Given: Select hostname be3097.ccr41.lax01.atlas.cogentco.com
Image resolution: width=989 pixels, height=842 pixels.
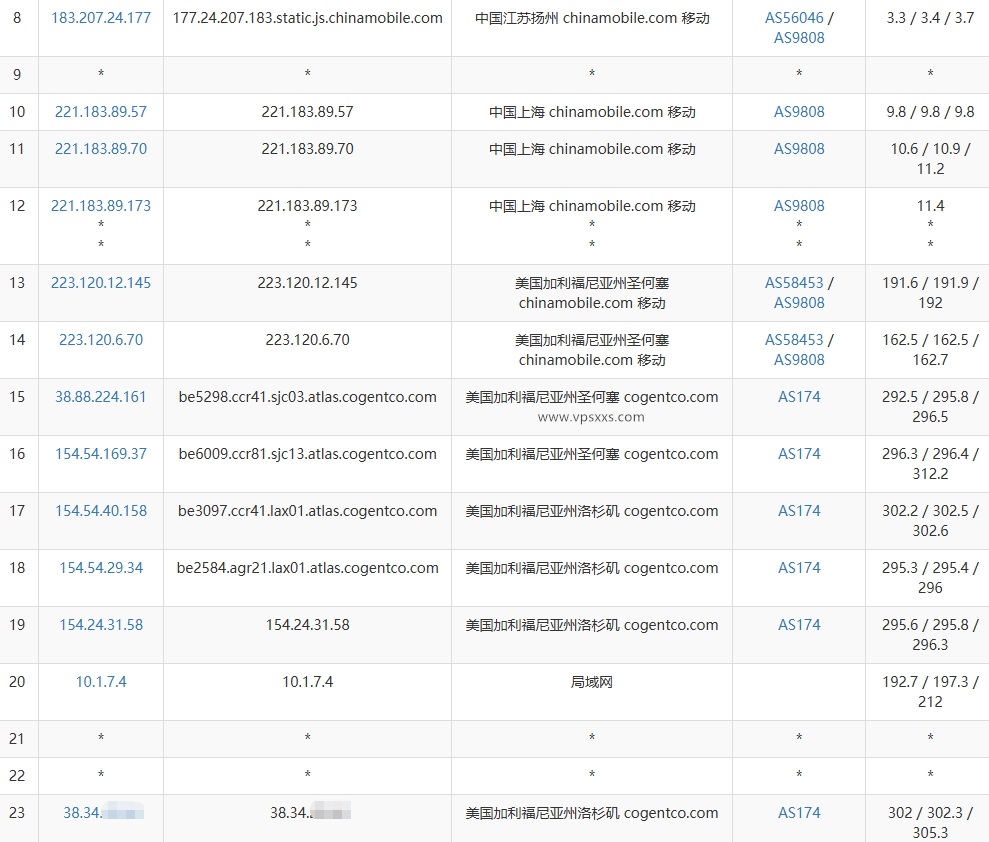Looking at the screenshot, I should point(308,511).
